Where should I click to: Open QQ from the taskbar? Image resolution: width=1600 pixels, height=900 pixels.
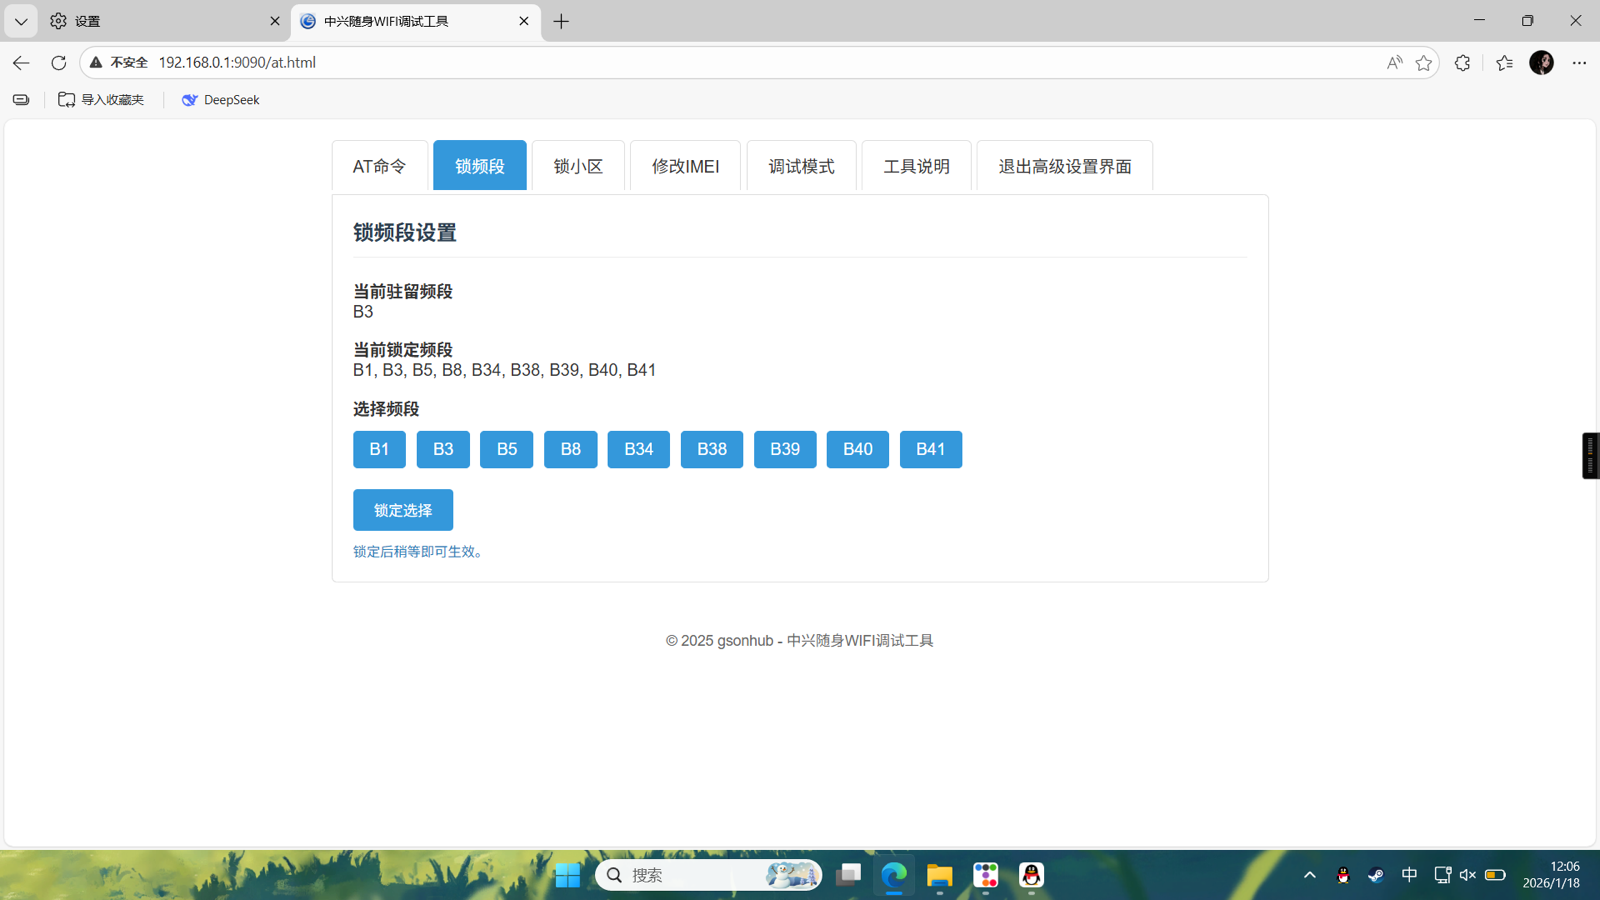tap(1032, 876)
